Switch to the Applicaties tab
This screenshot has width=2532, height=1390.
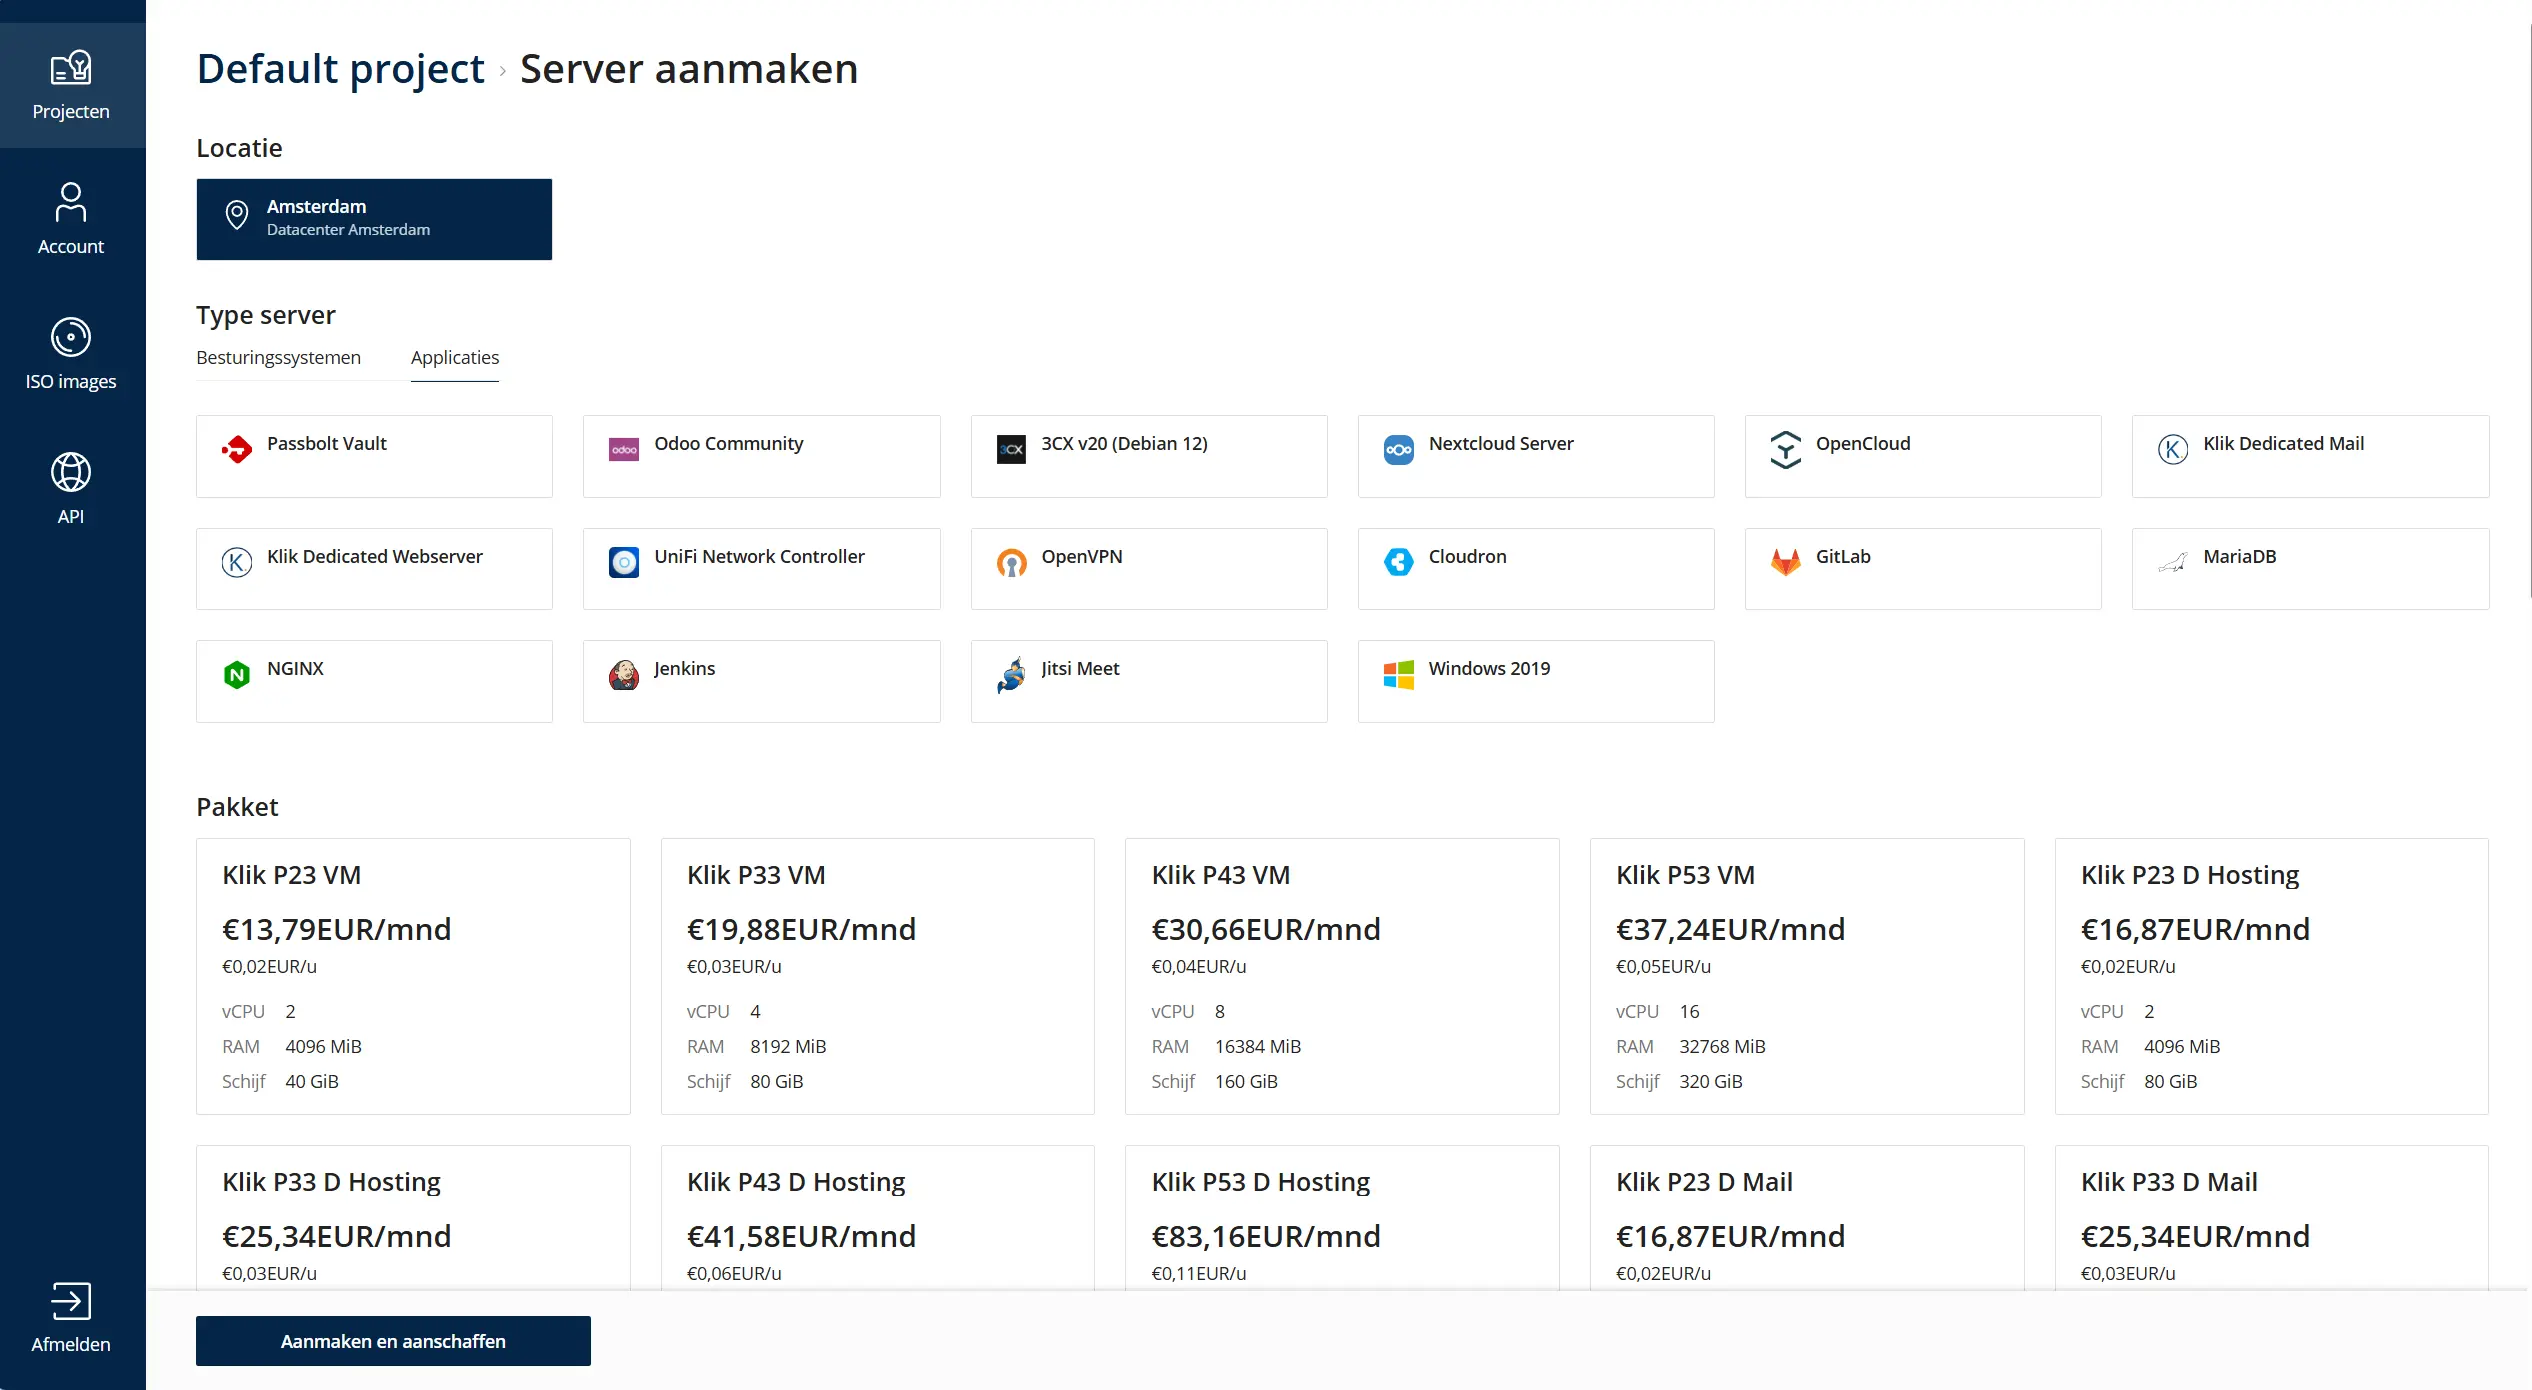(x=454, y=358)
